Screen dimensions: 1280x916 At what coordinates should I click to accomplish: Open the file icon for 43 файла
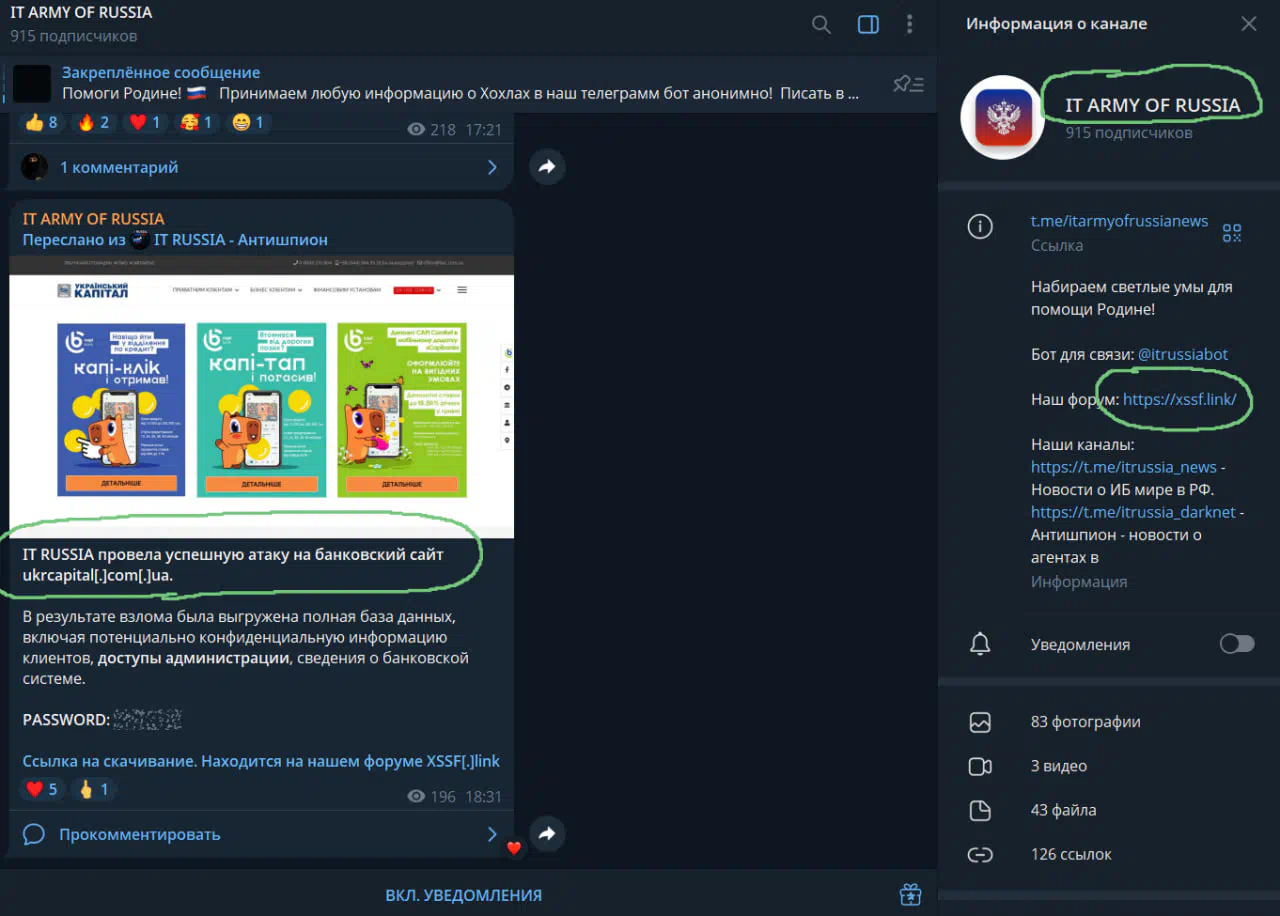(980, 810)
